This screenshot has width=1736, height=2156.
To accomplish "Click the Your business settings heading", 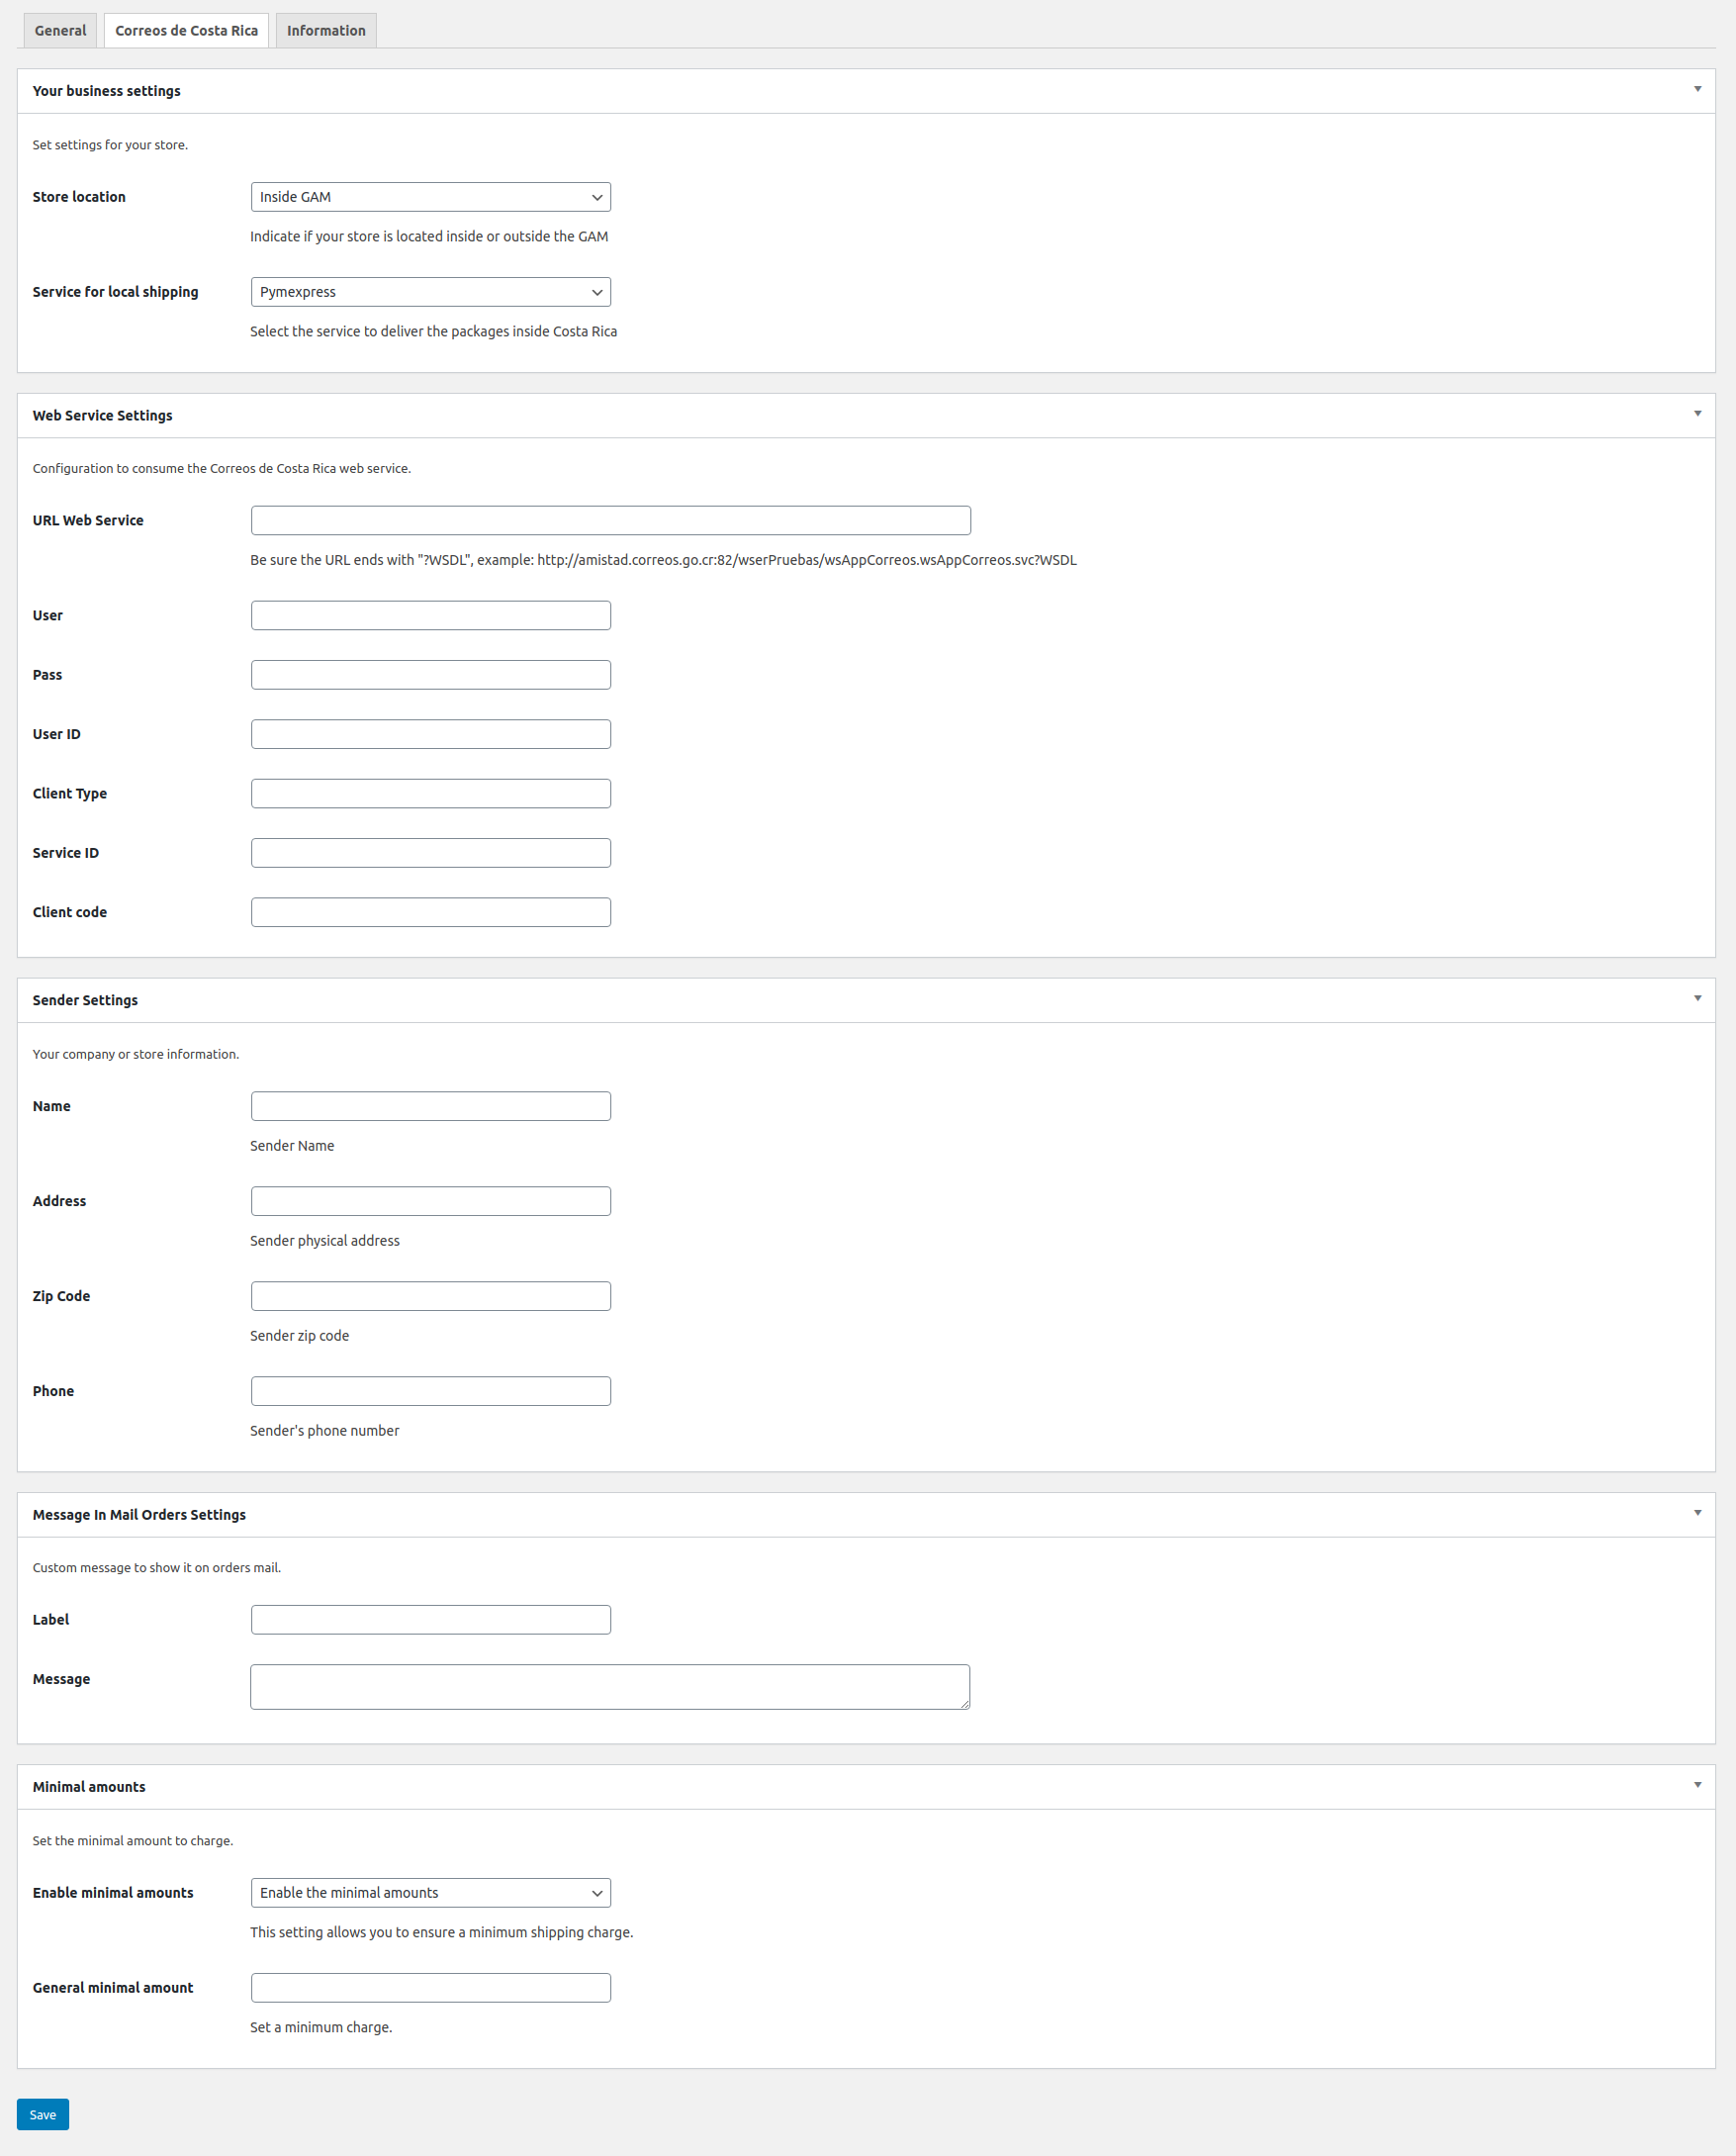I will 106,91.
